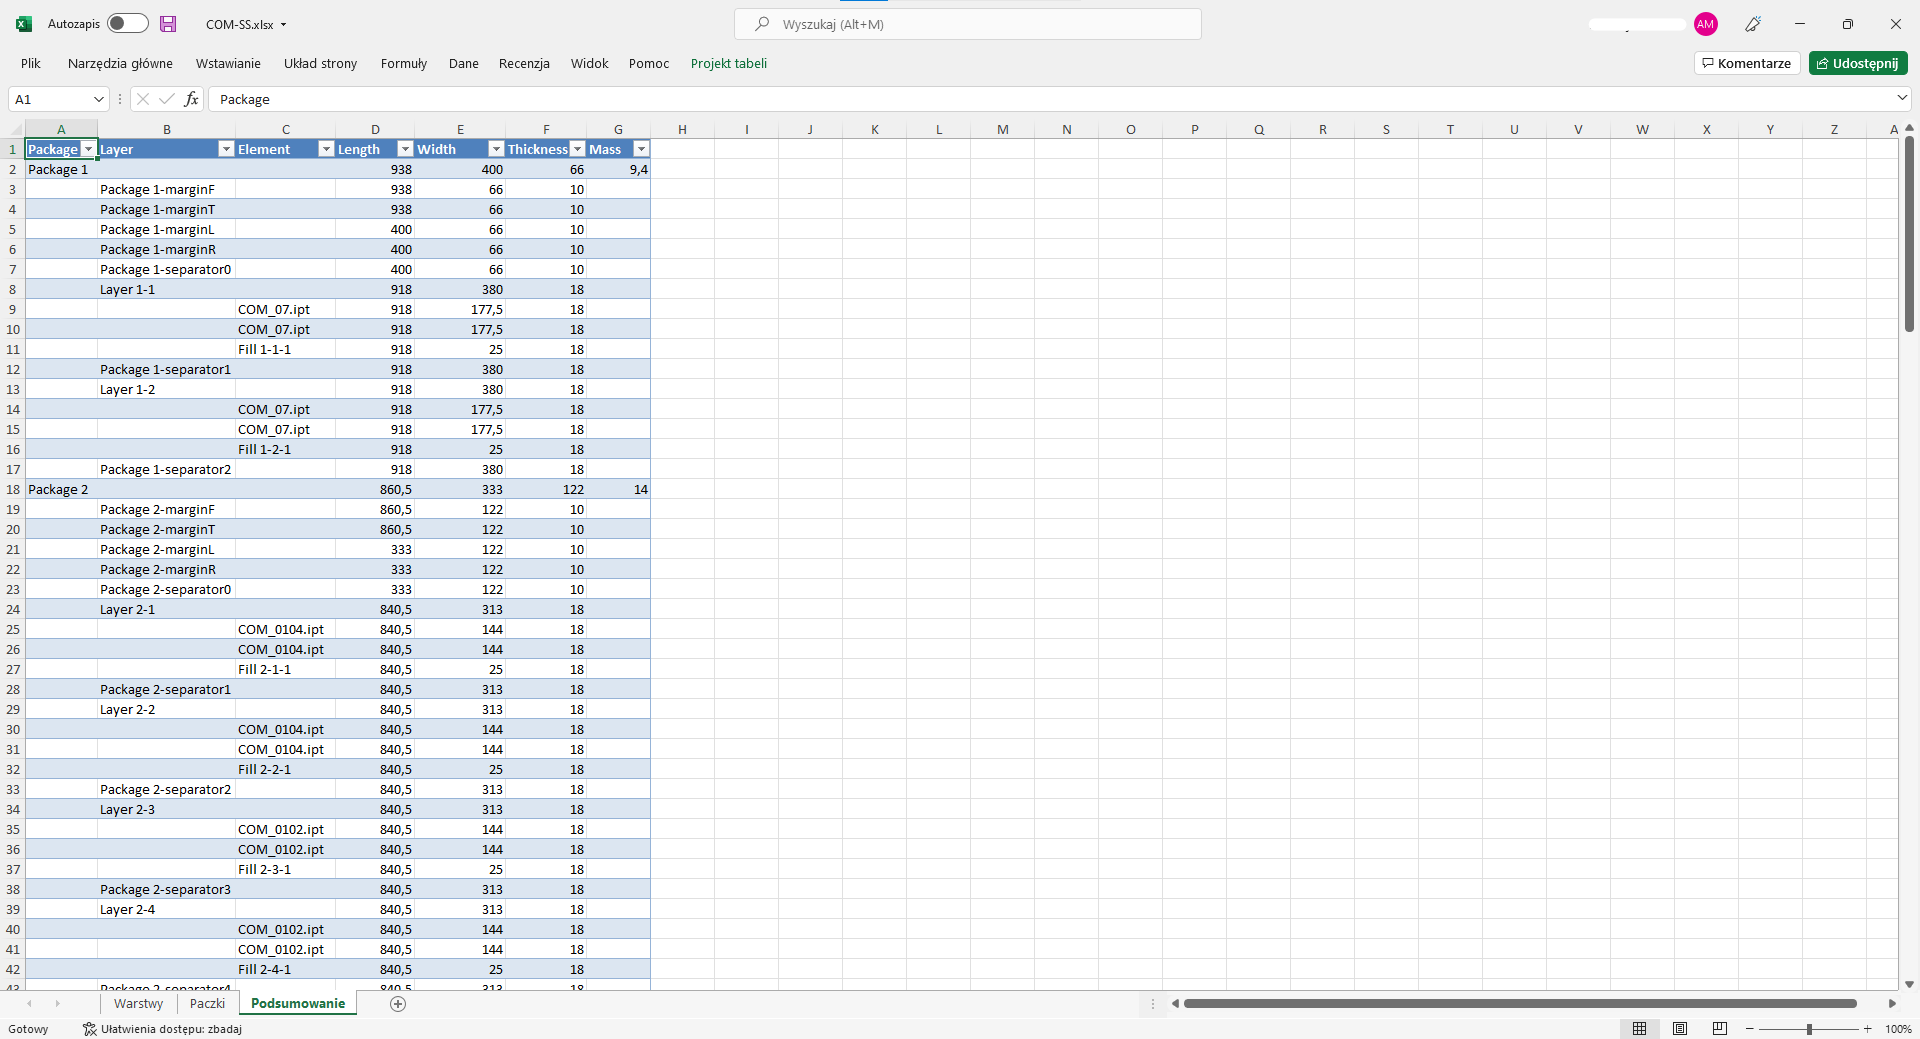Screen dimensions: 1920x1039
Task: Click horizontal scrollbar left arrow
Action: pyautogui.click(x=1176, y=1004)
